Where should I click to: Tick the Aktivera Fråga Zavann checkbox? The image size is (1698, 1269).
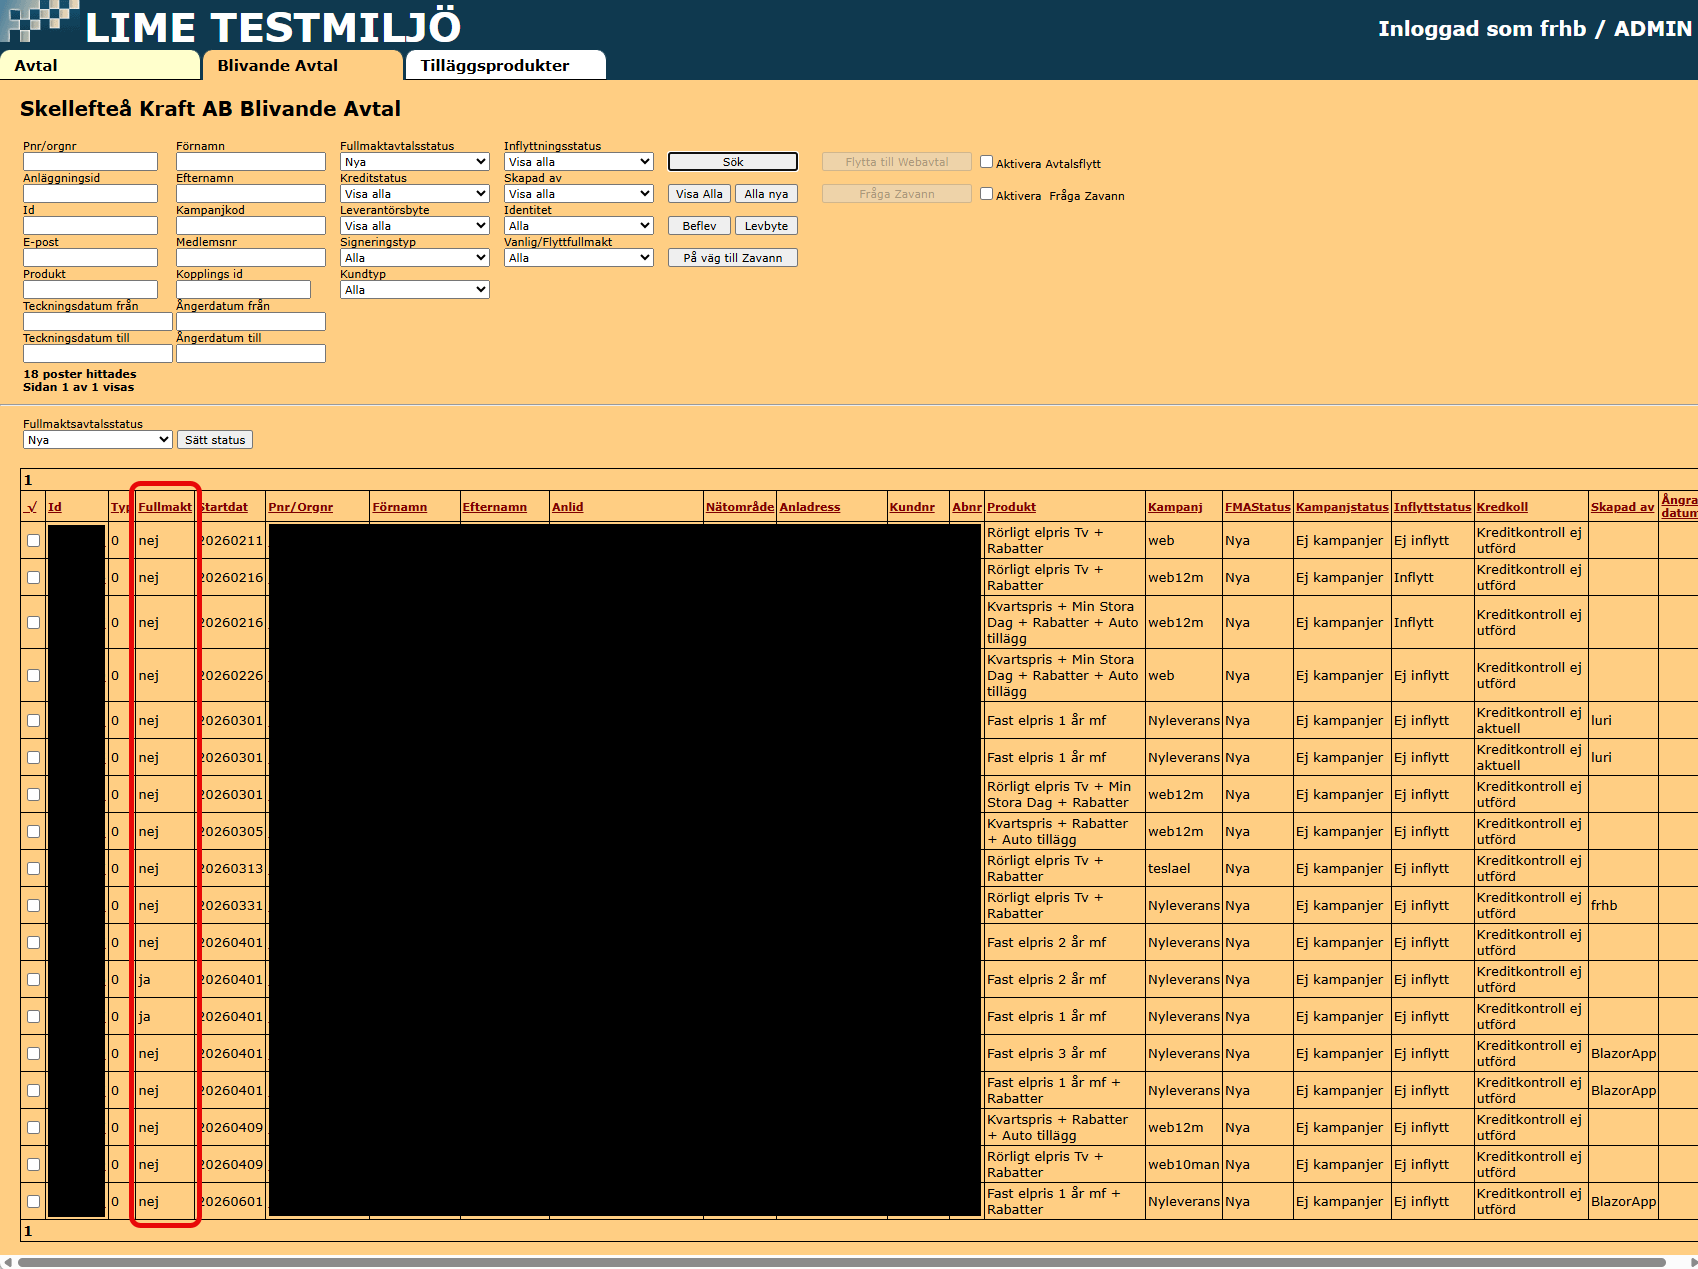(986, 194)
